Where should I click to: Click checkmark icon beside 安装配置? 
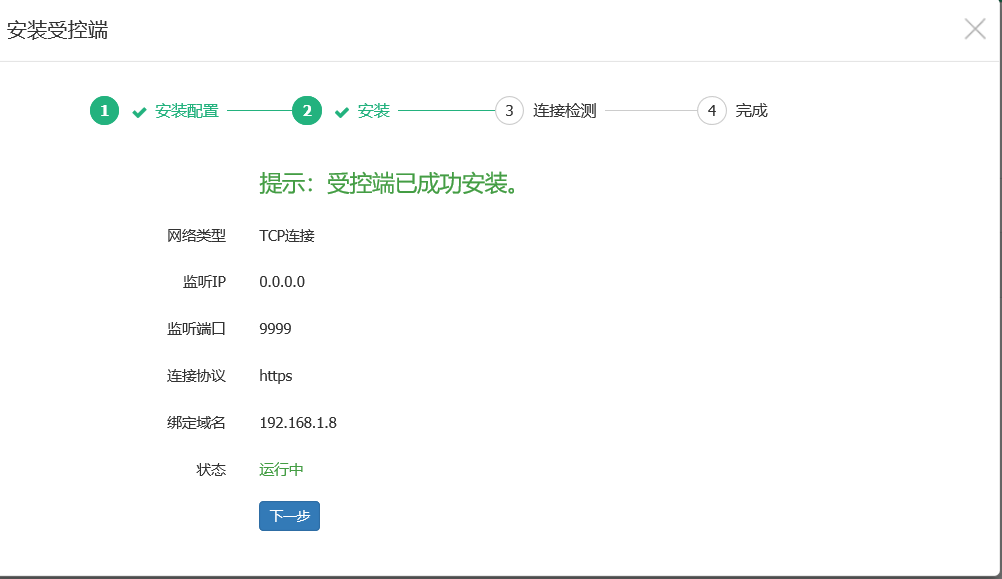coord(139,112)
